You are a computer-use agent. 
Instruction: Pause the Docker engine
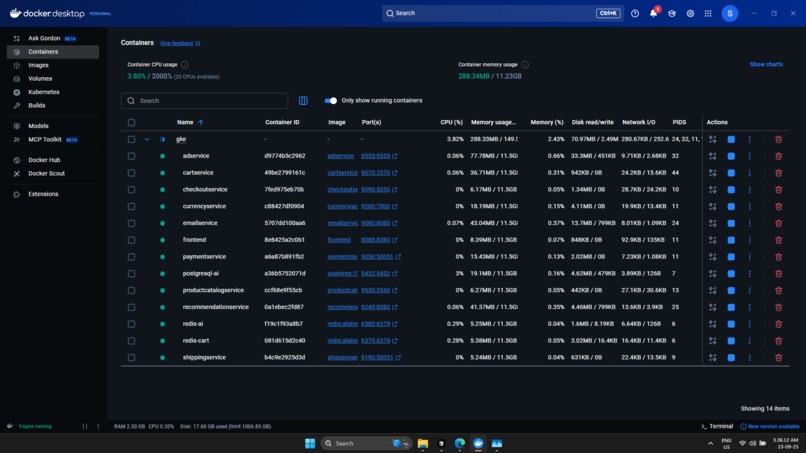(85, 426)
